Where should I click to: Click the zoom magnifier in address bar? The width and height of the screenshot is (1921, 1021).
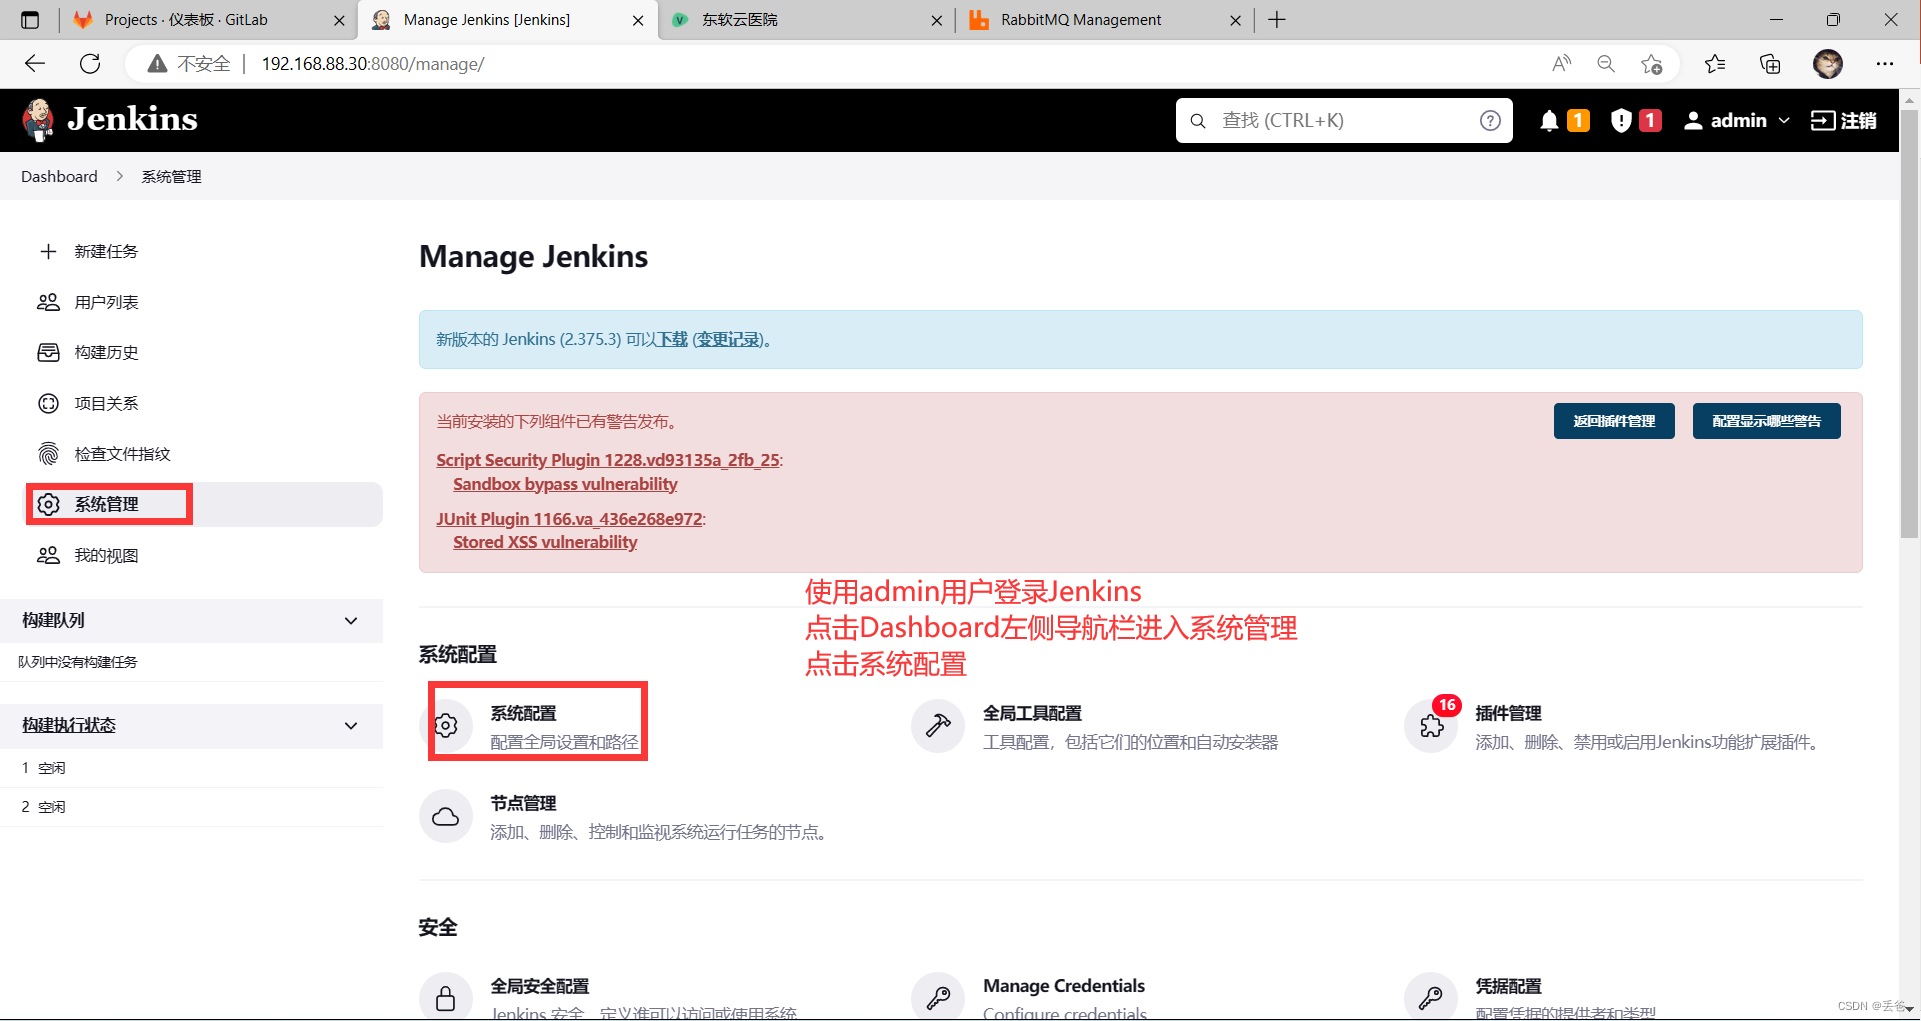coord(1606,64)
